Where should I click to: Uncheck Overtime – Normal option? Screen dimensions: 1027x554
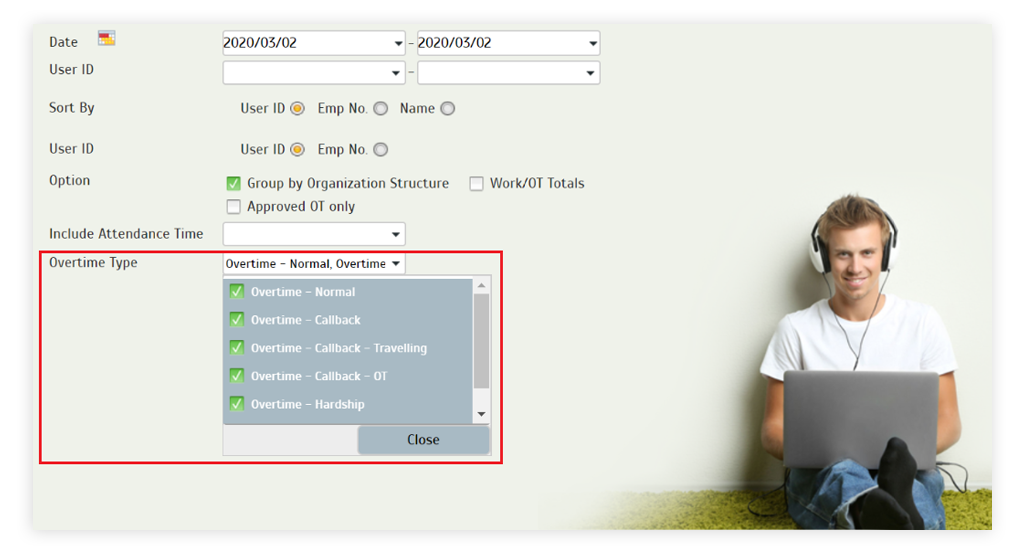pos(236,291)
